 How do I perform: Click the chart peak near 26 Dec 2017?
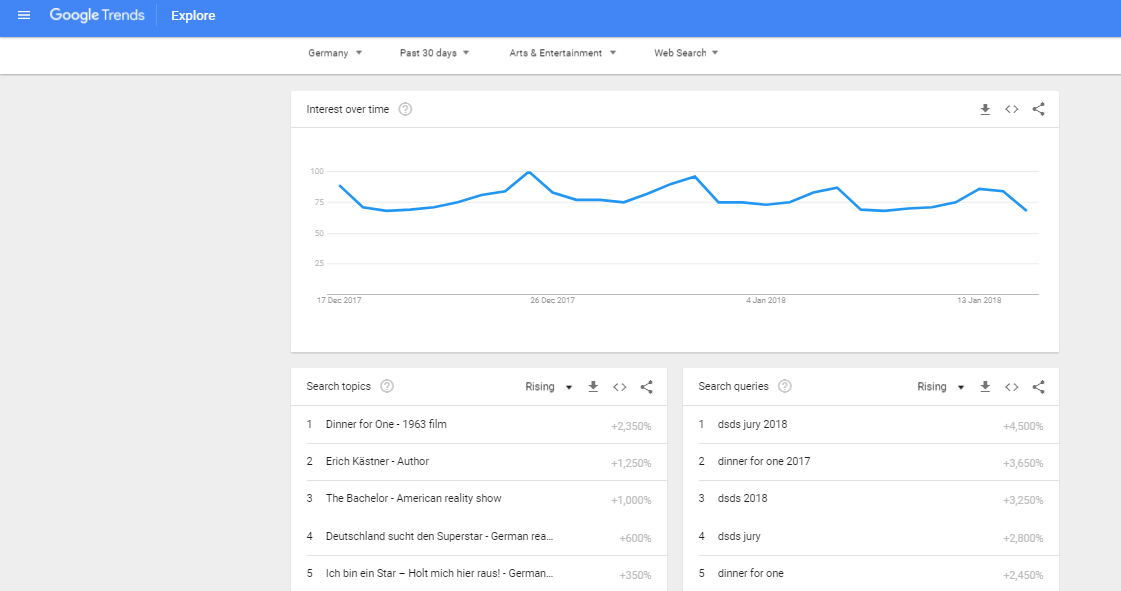(528, 172)
